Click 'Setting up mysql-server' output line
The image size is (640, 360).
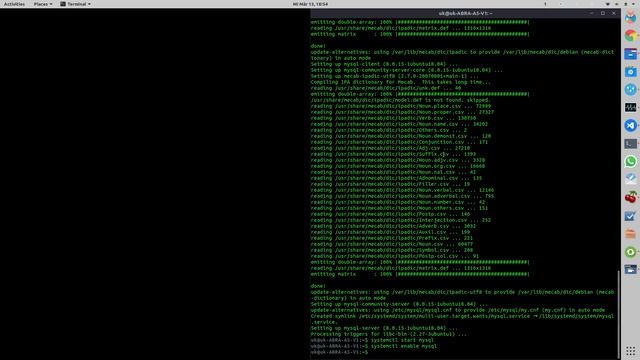384,328
